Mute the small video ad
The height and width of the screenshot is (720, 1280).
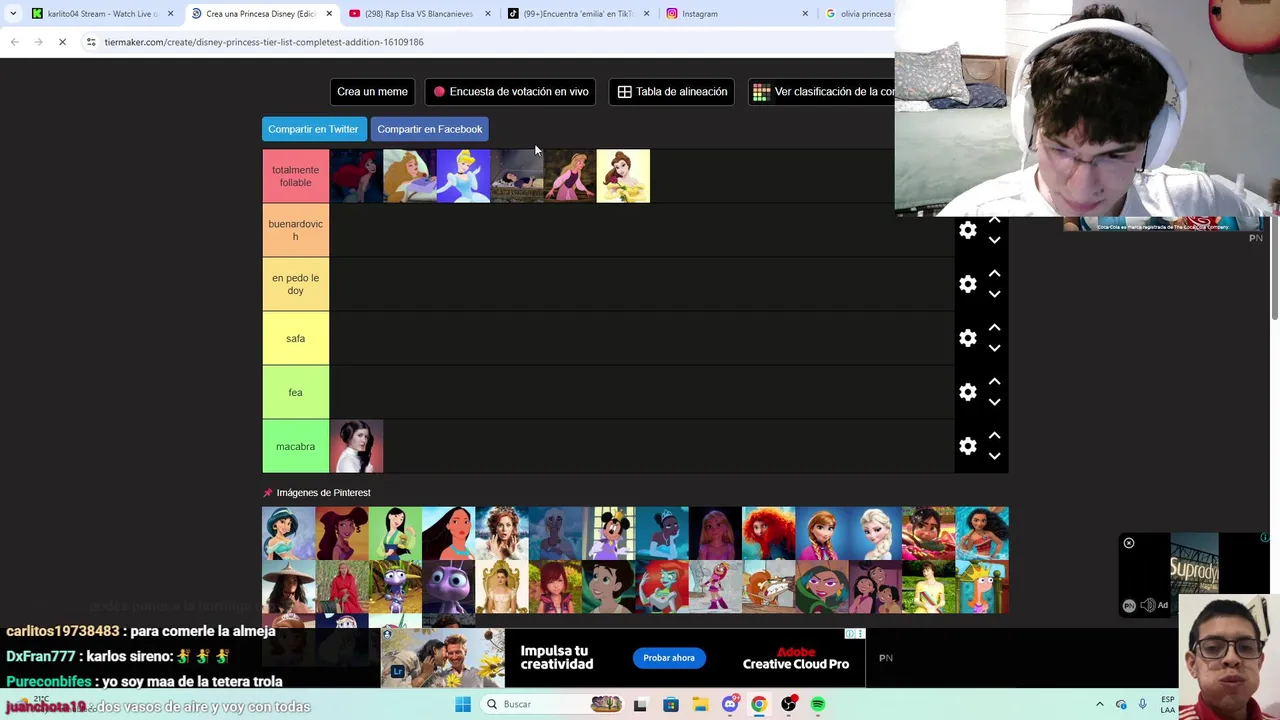(1147, 605)
